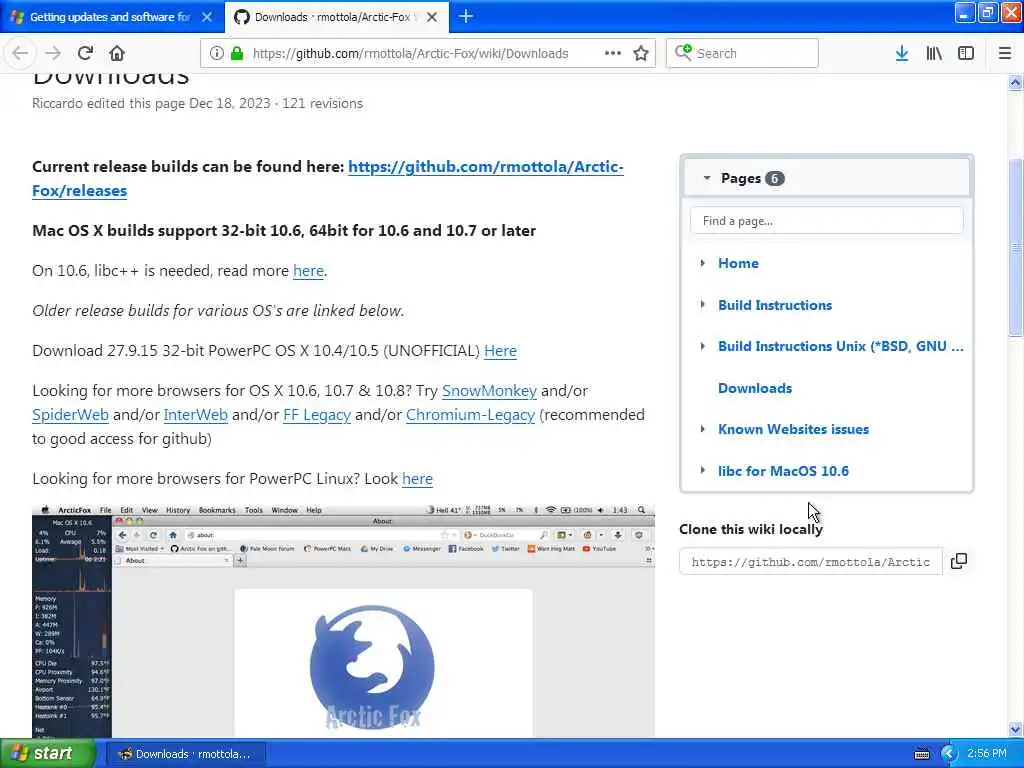This screenshot has height=768, width=1024.
Task: Close the Downloads rmottola tab
Action: (x=432, y=17)
